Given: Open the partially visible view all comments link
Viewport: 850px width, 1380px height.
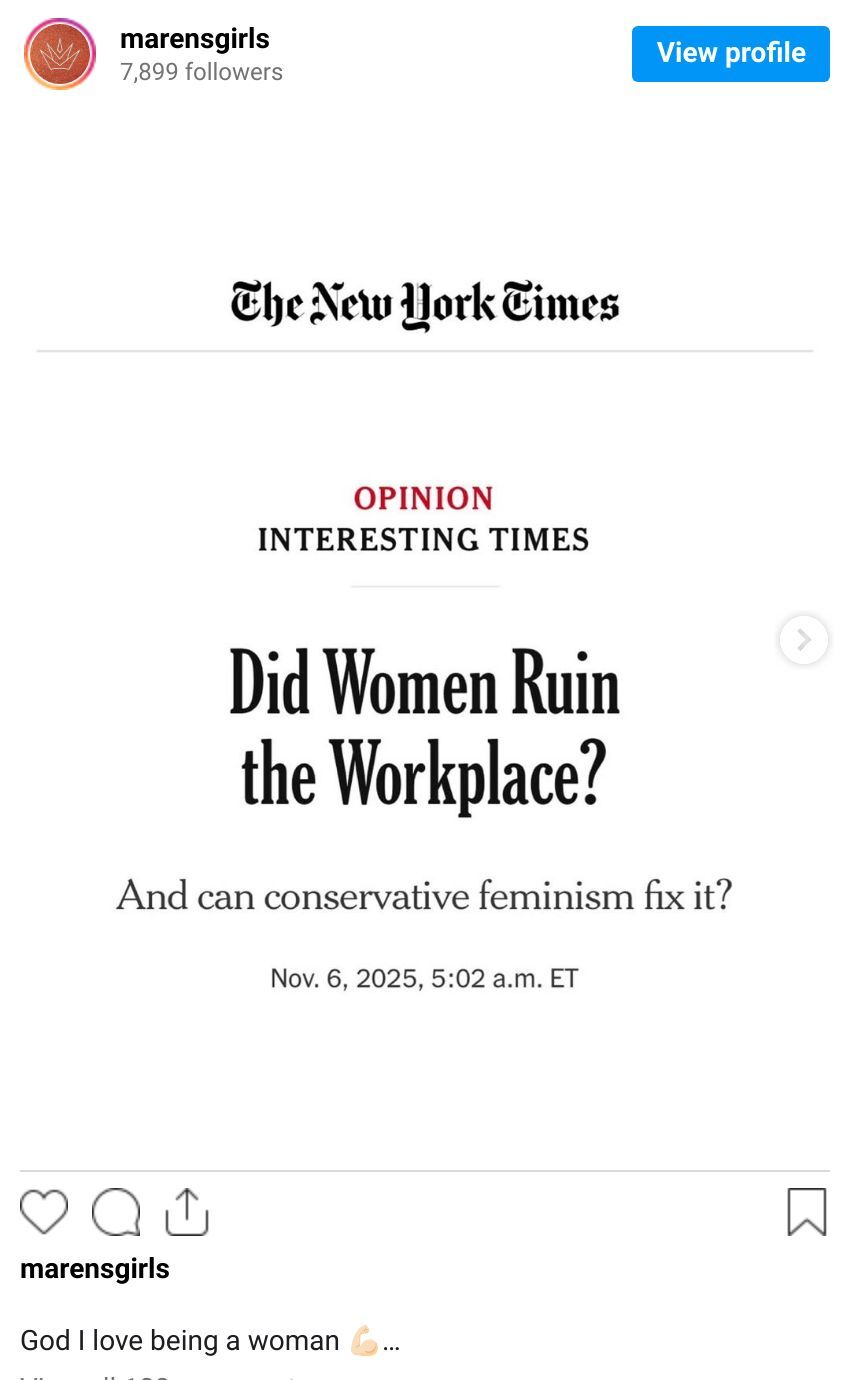Looking at the screenshot, I should pyautogui.click(x=160, y=1375).
